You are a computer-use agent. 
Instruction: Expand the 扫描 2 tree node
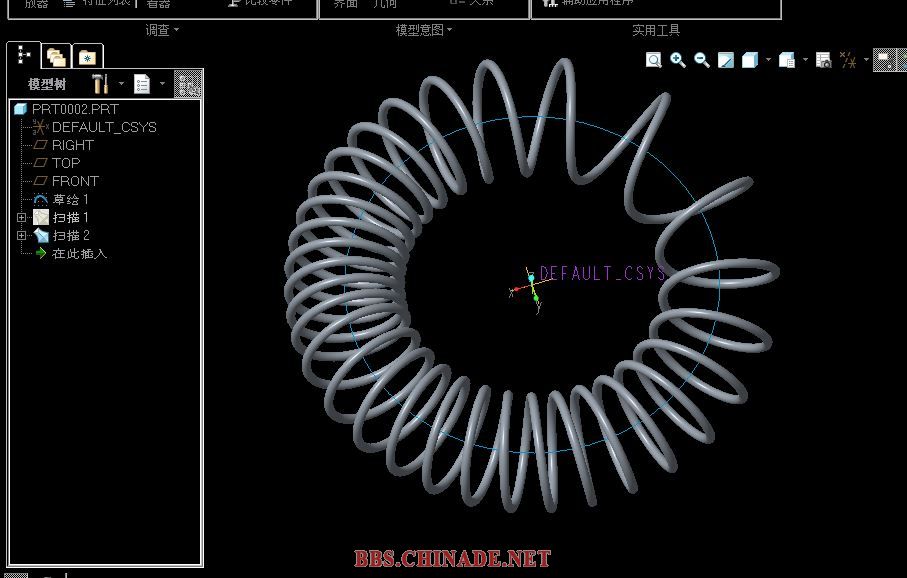[x=21, y=235]
